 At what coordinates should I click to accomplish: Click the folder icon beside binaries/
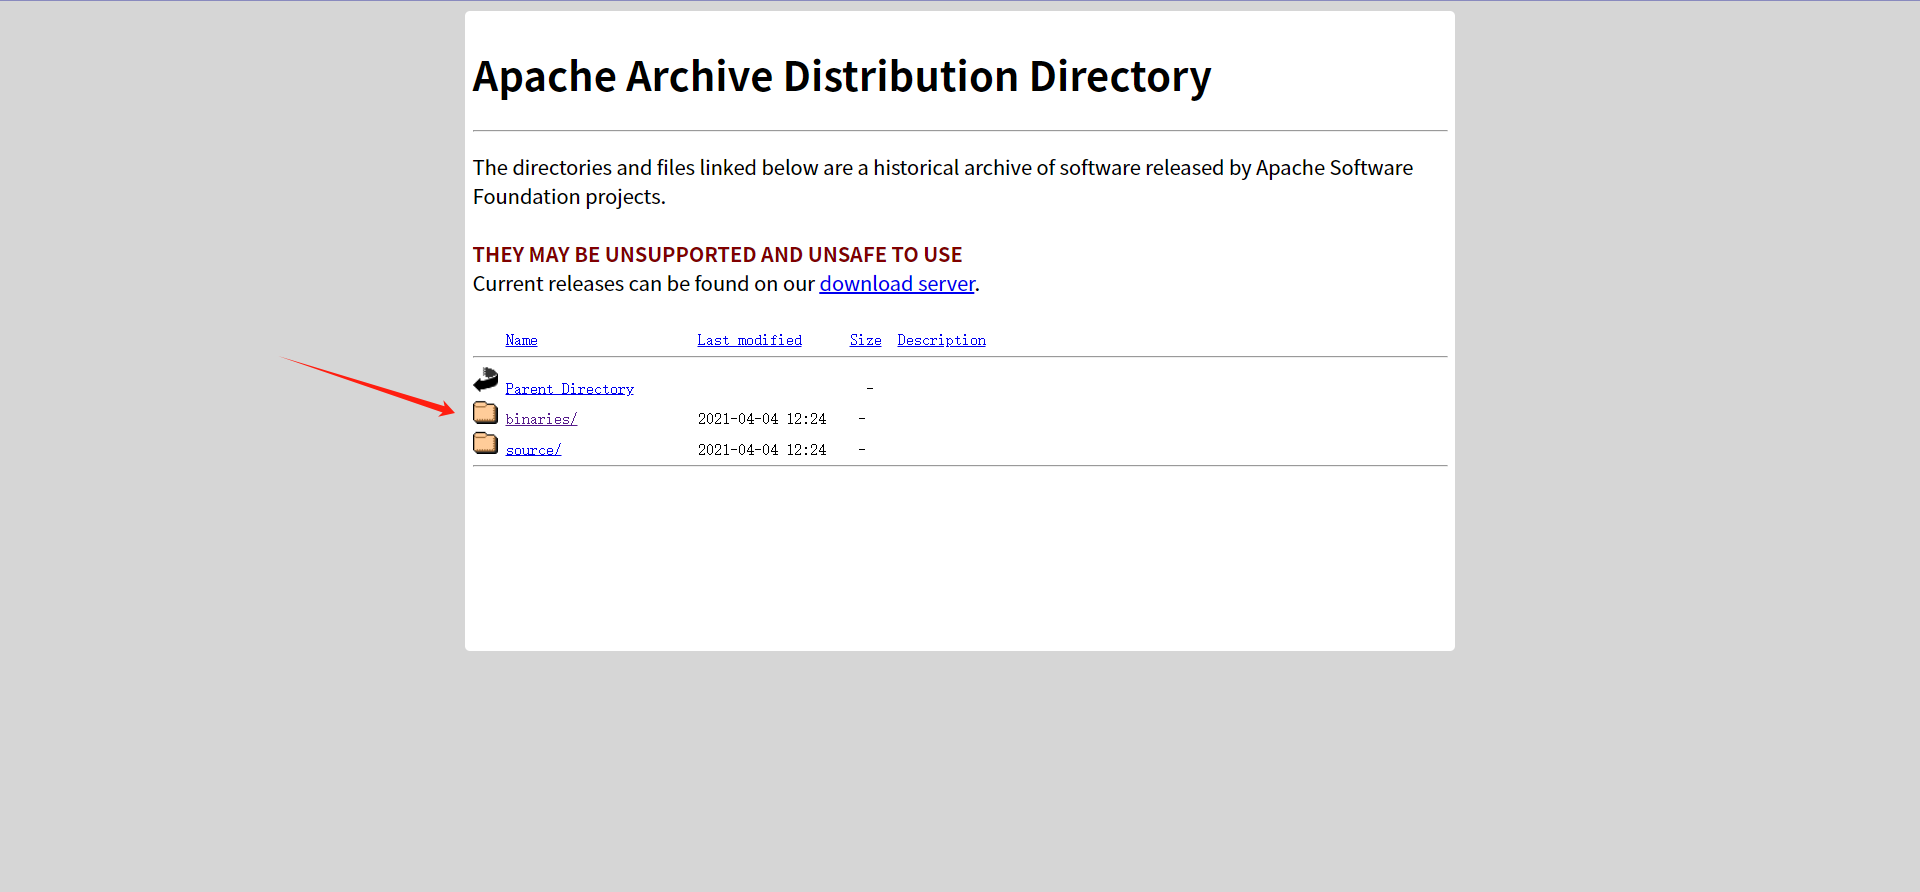pos(486,412)
